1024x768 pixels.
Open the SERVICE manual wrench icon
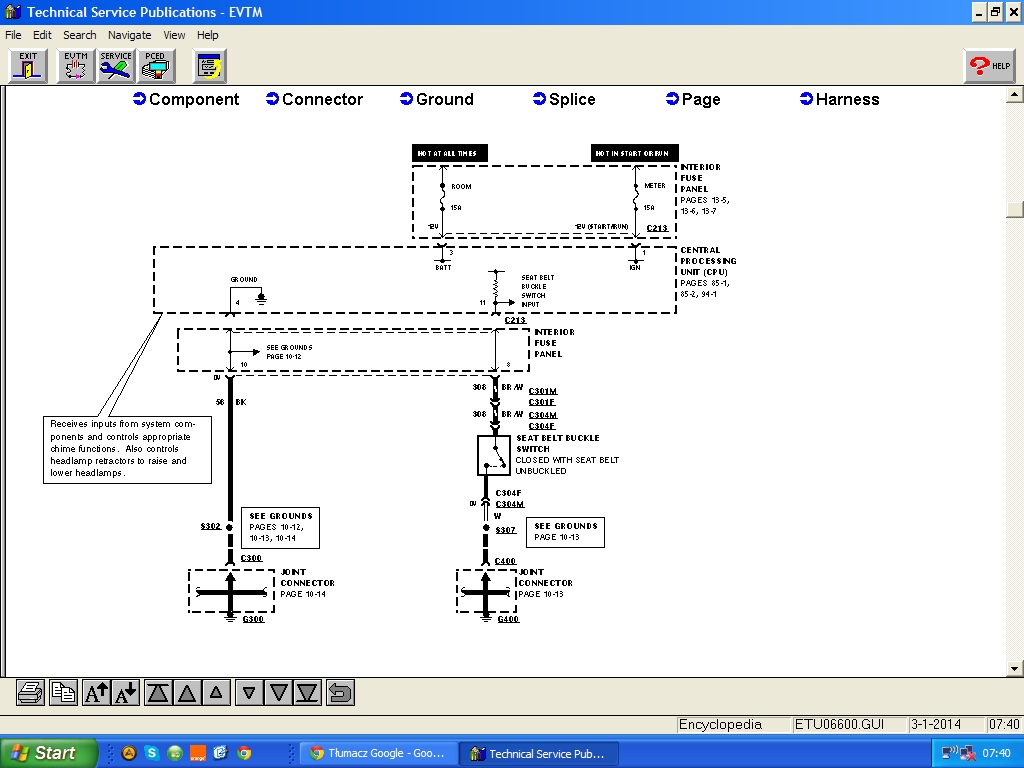point(116,66)
